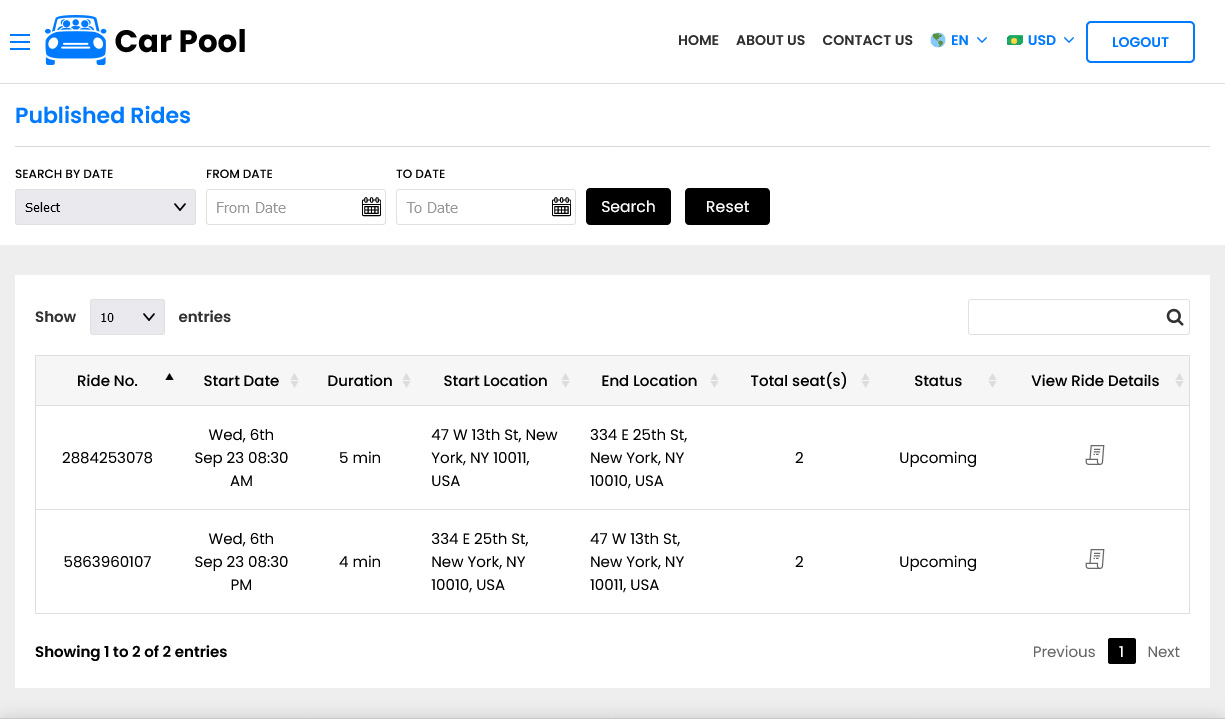Open the To Date calendar icon
Viewport: 1225px width, 722px height.
point(561,207)
